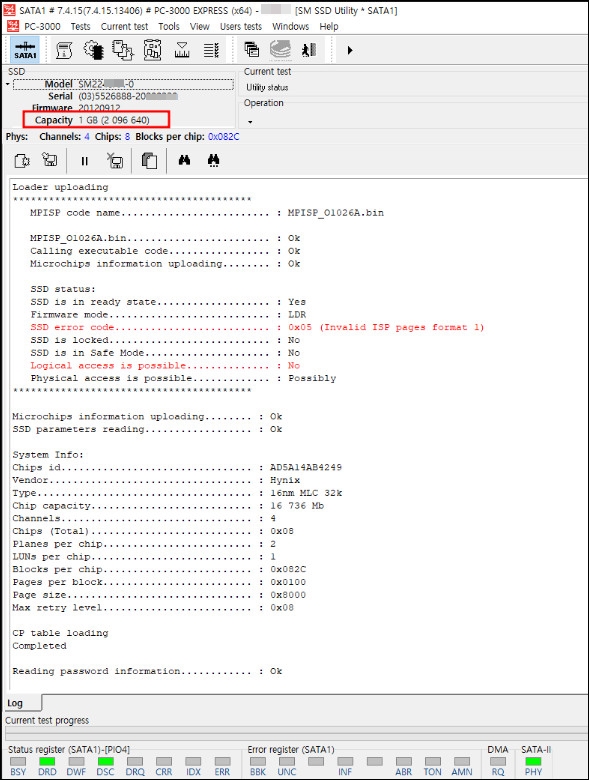Open the scroll document icon in toolbar

click(x=64, y=50)
